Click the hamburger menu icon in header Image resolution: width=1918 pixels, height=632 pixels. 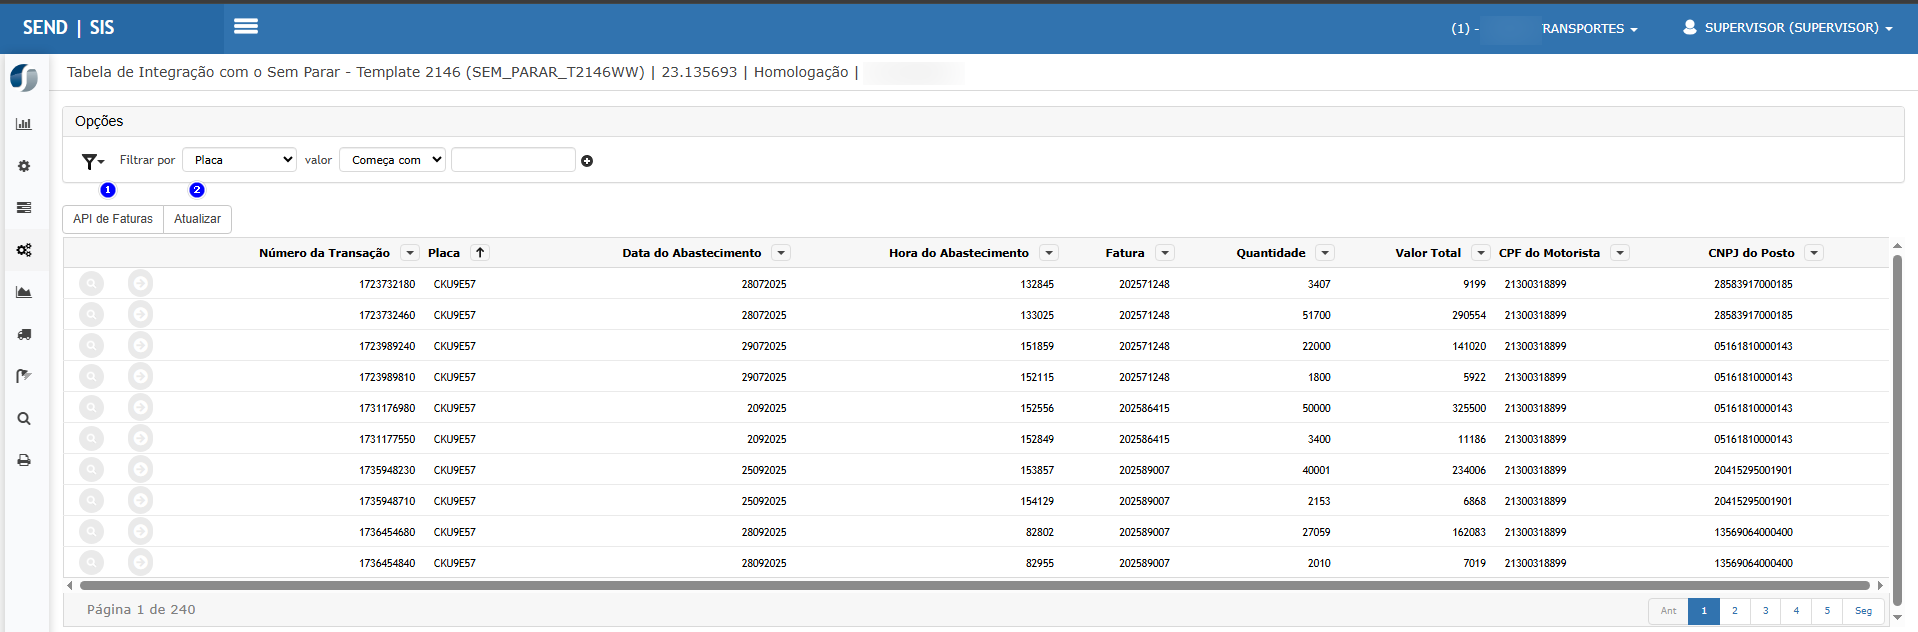pyautogui.click(x=246, y=27)
